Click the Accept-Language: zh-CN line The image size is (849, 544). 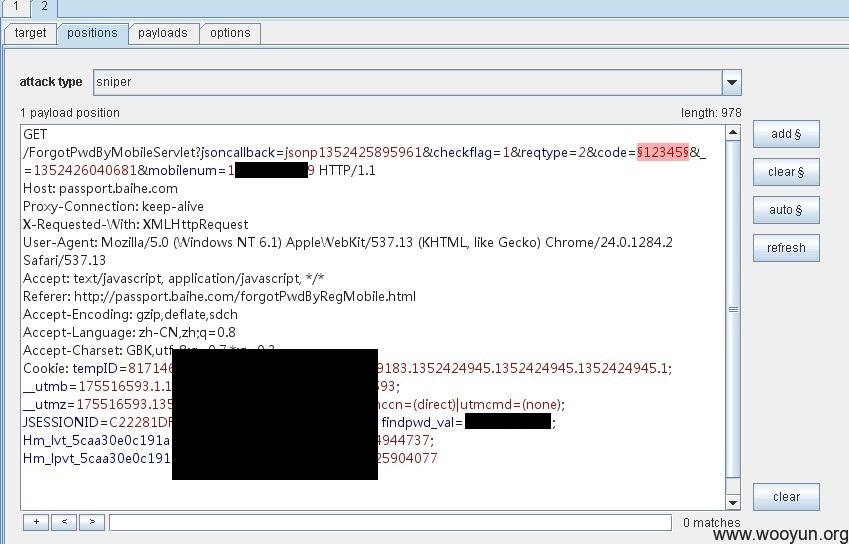129,332
